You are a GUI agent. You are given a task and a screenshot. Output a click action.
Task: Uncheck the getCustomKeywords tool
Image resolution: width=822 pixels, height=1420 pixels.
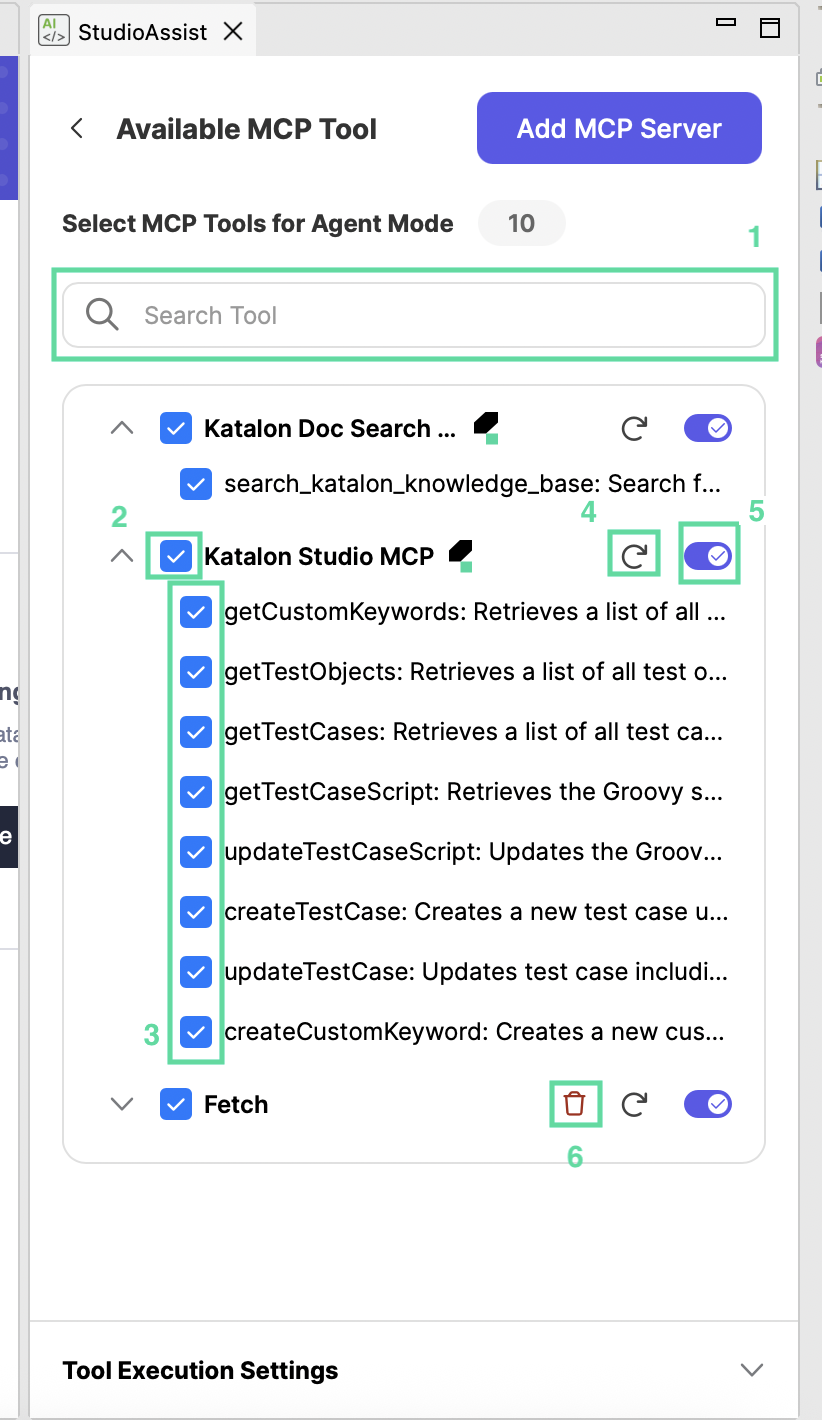pyautogui.click(x=196, y=612)
